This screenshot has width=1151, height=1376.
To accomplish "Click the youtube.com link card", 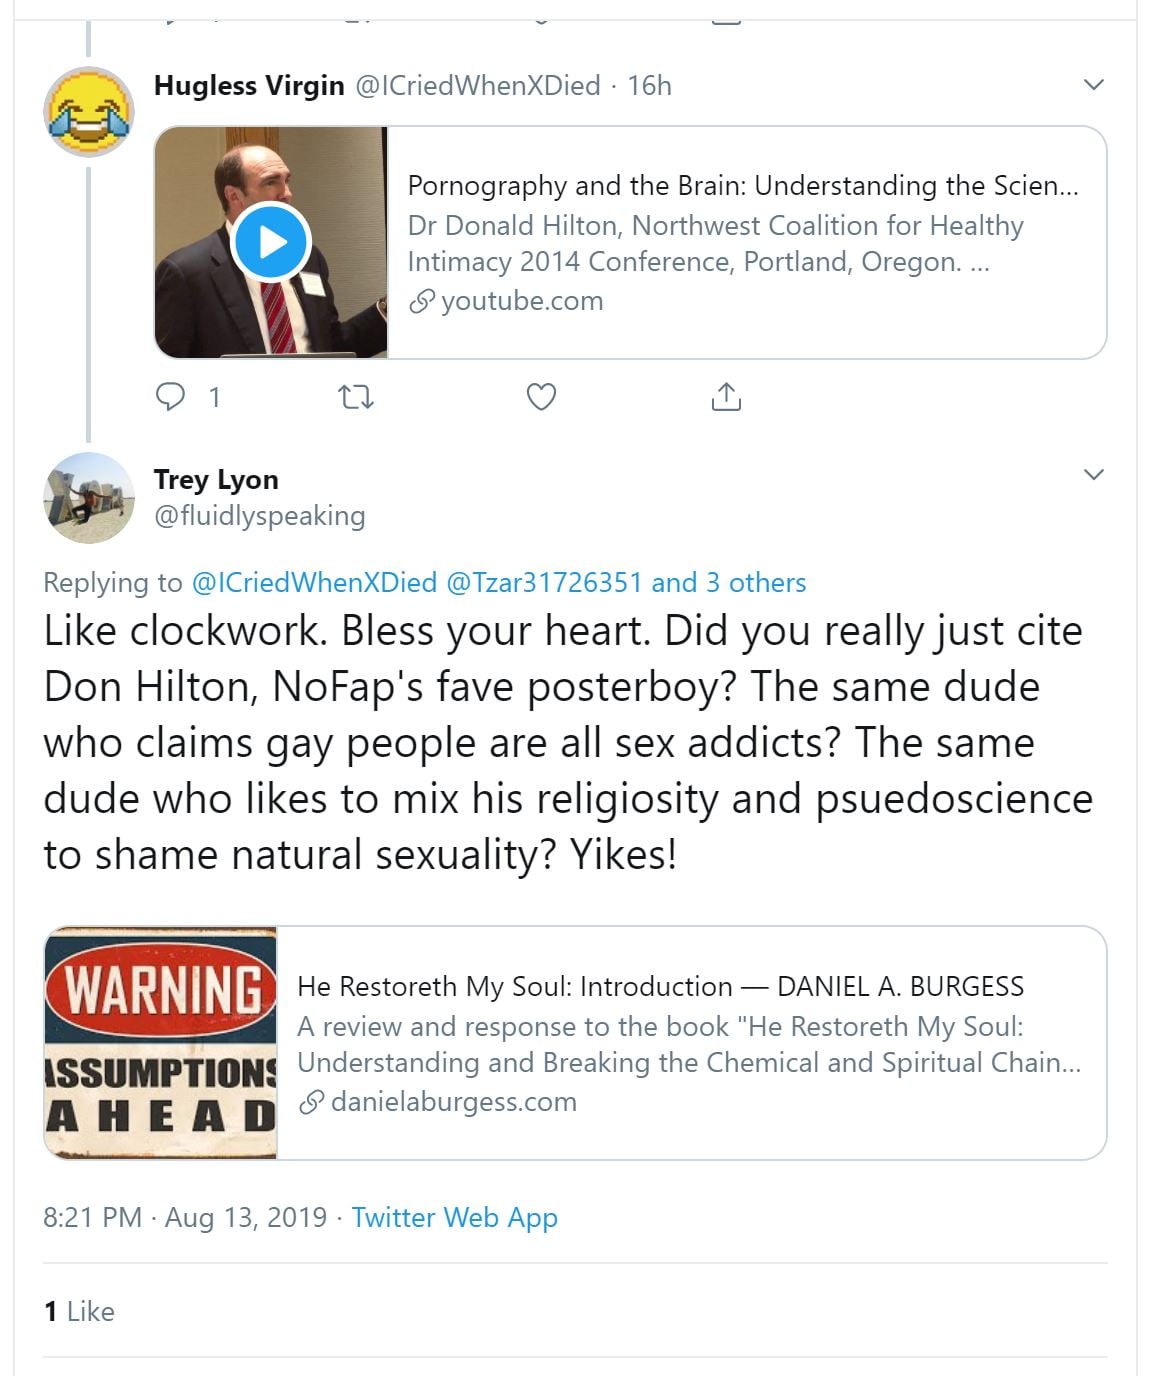I will pos(745,243).
